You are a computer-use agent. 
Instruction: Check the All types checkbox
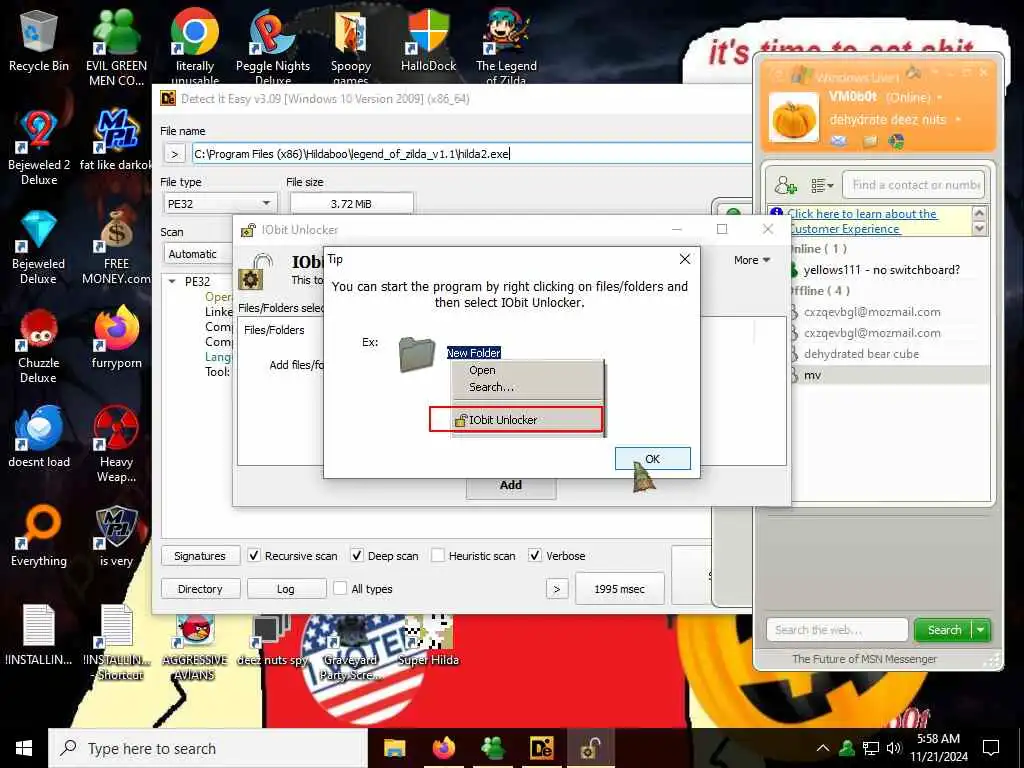pos(340,588)
